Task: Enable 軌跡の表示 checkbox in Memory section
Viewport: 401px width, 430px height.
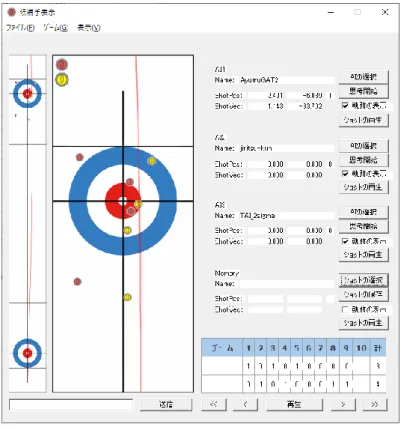Action: [x=345, y=310]
